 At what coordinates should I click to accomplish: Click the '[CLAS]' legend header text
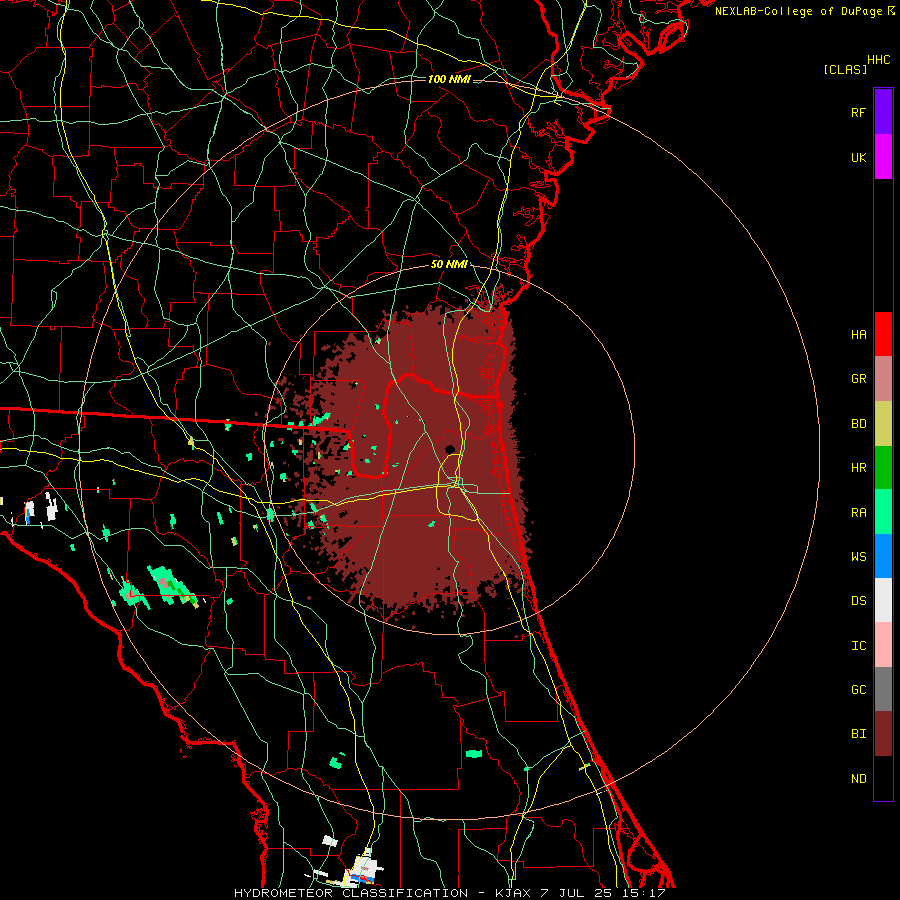(845, 69)
